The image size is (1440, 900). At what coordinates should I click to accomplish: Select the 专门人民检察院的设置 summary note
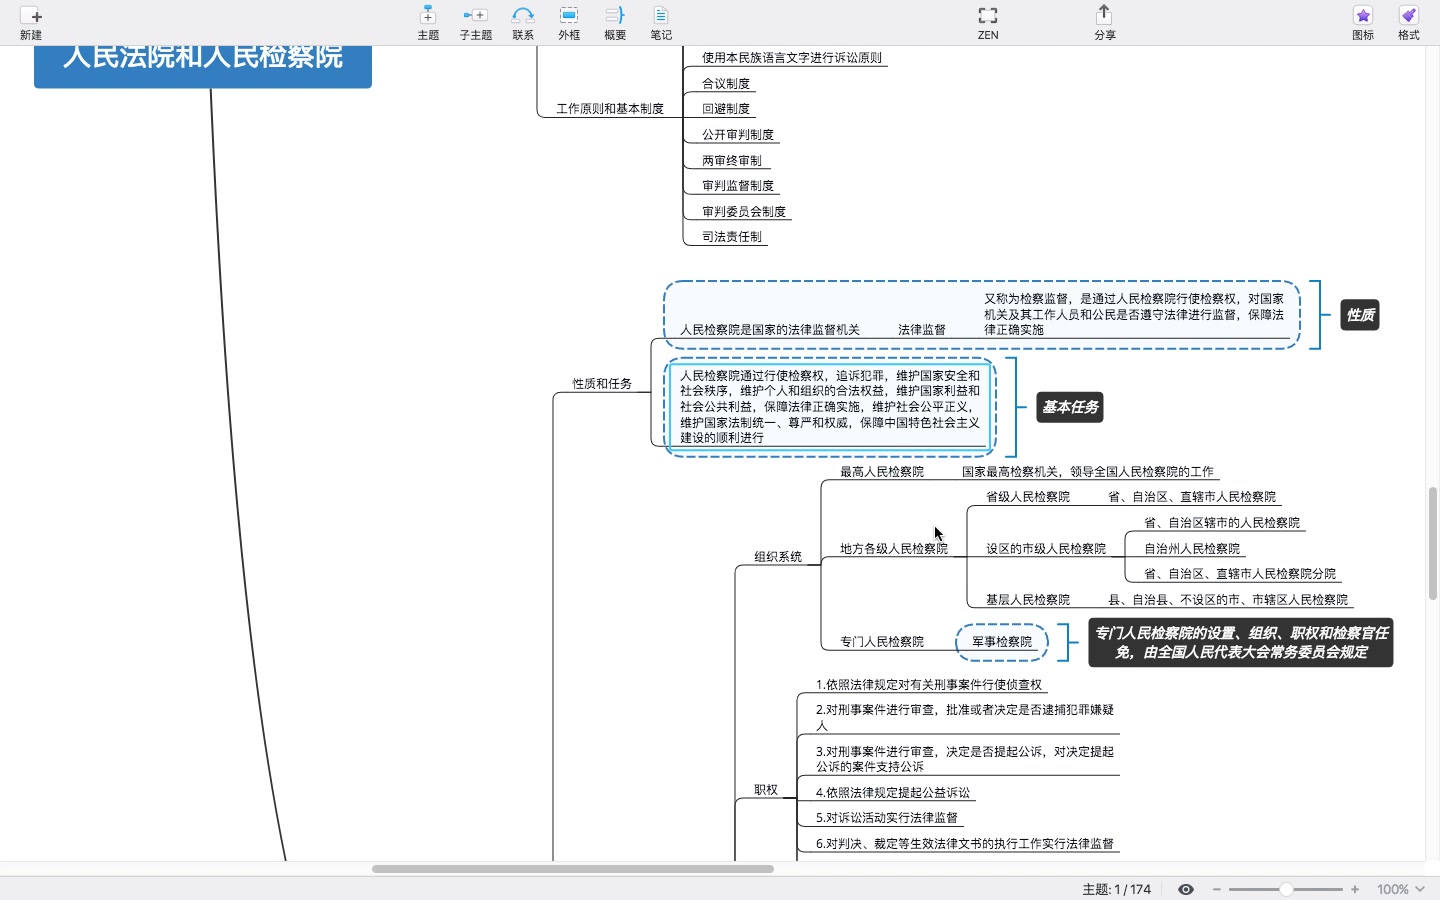(1241, 643)
